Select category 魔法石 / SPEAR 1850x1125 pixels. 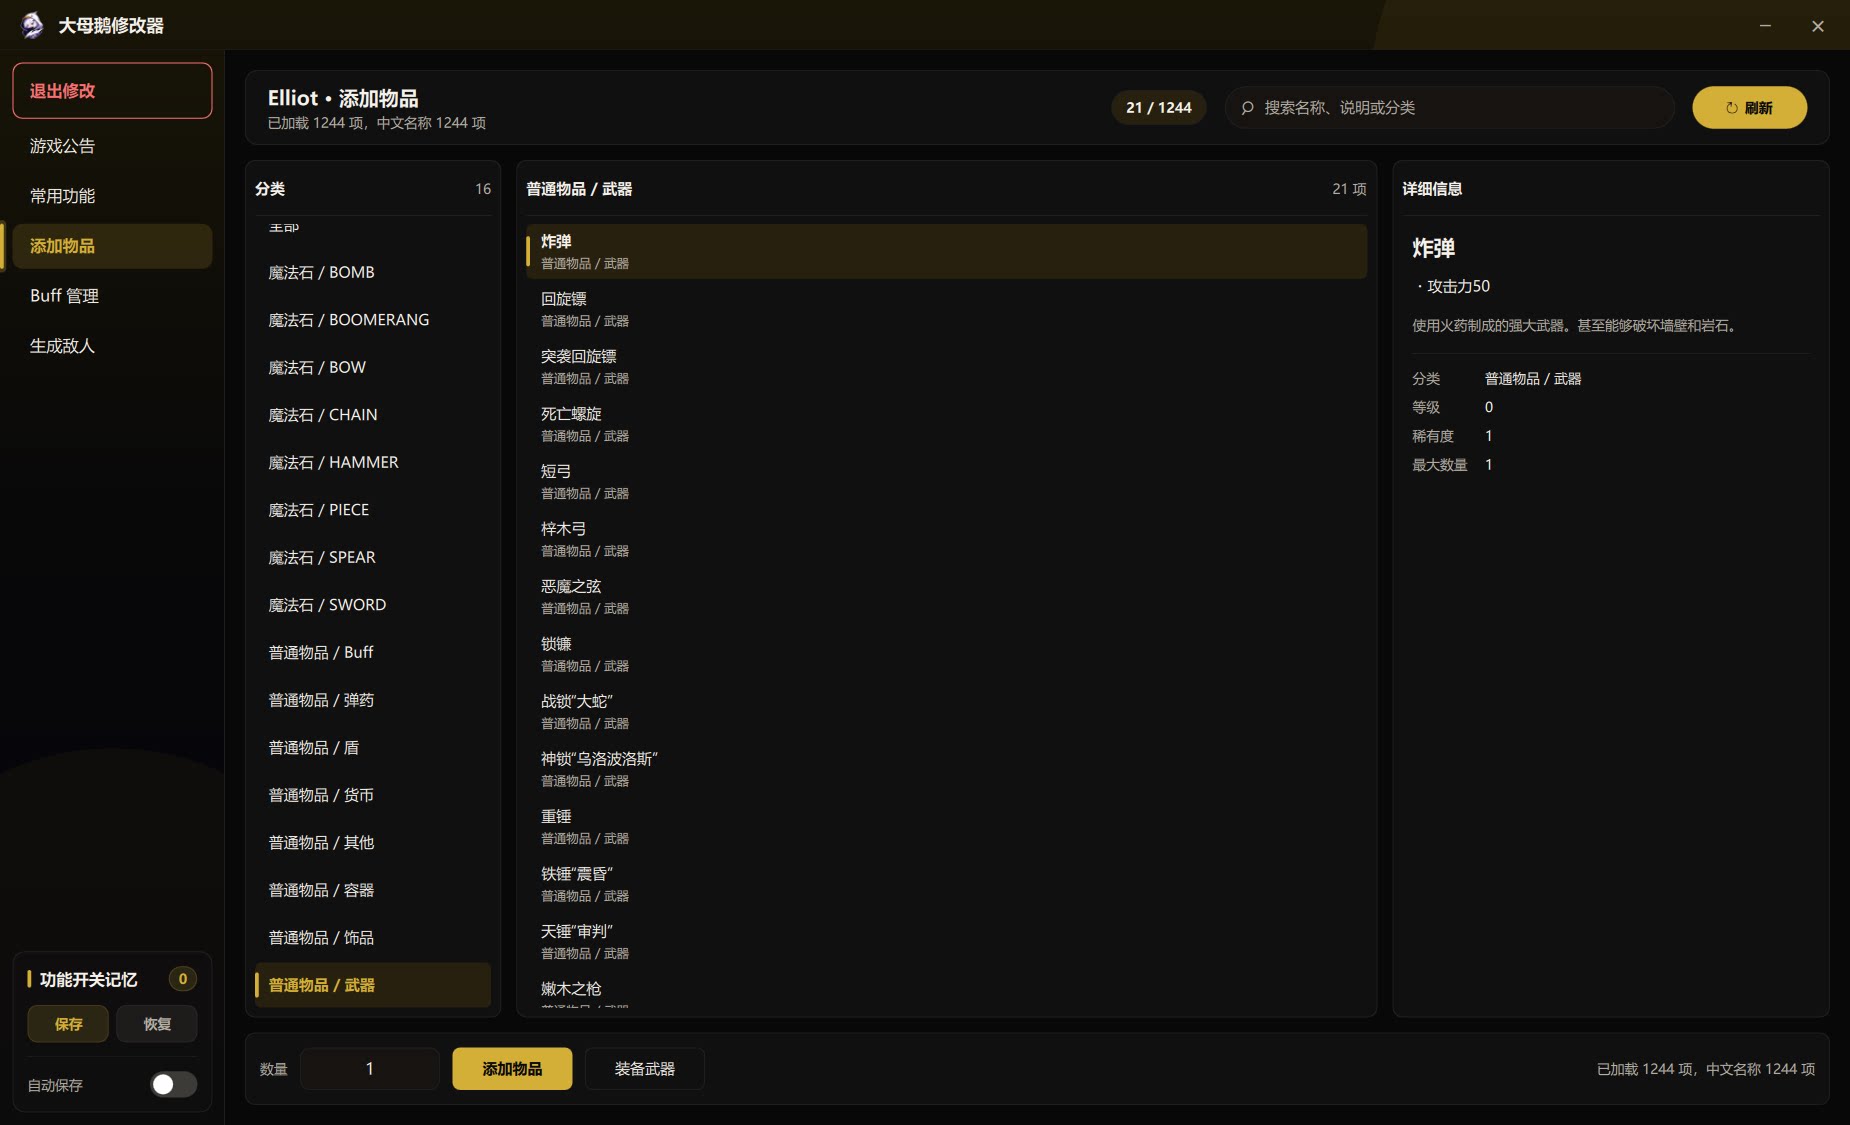coord(373,558)
